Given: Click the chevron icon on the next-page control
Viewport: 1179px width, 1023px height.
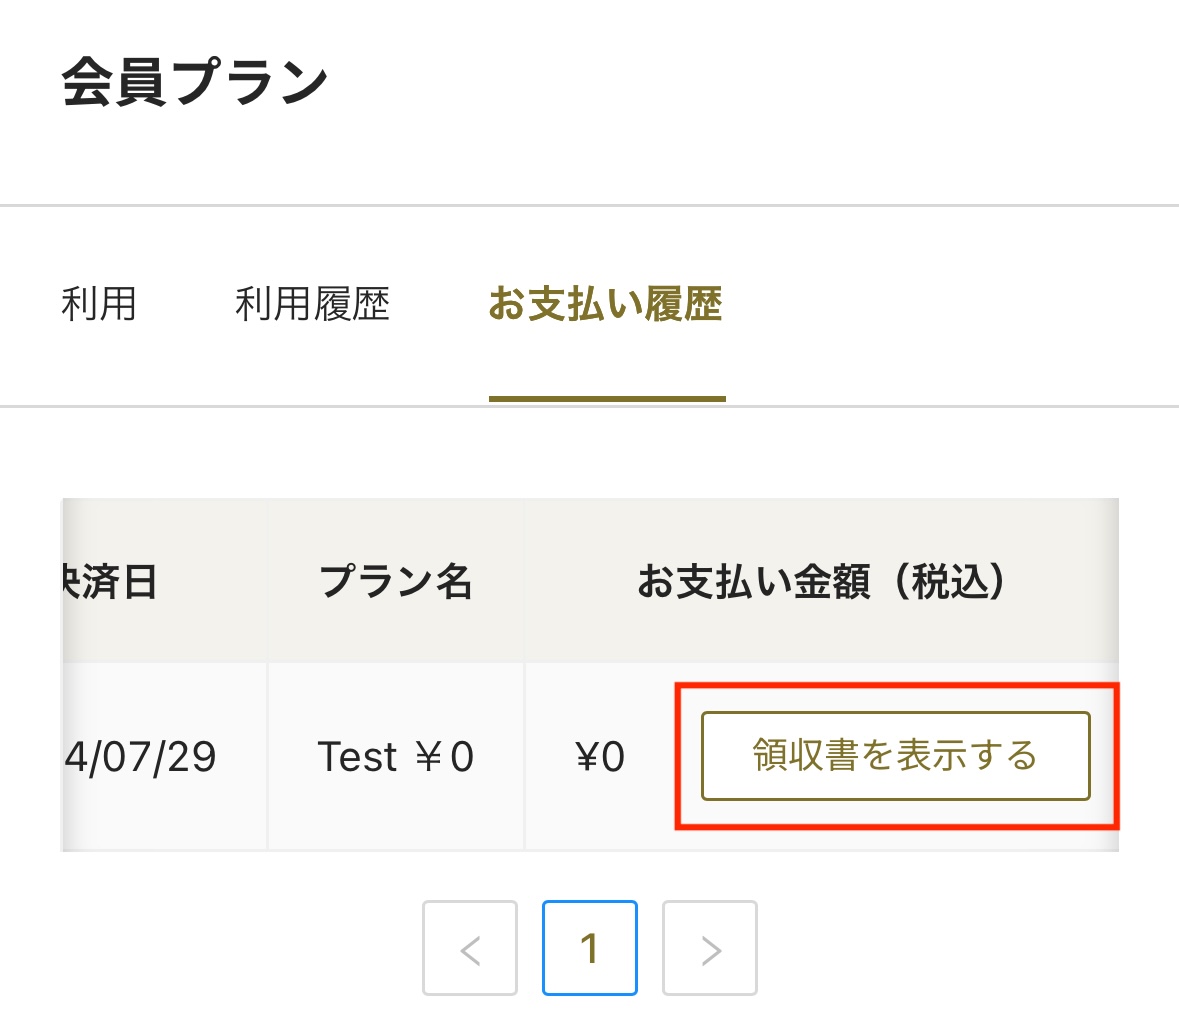Looking at the screenshot, I should (710, 948).
